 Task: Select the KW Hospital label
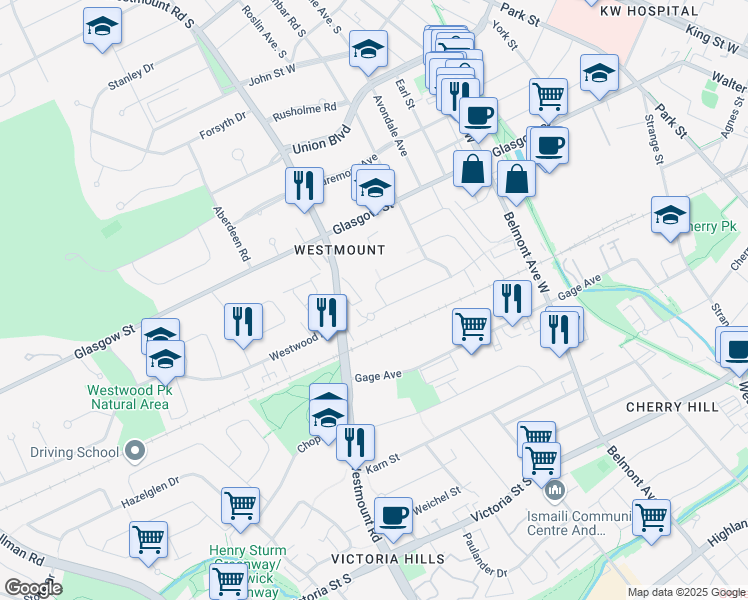coord(648,11)
